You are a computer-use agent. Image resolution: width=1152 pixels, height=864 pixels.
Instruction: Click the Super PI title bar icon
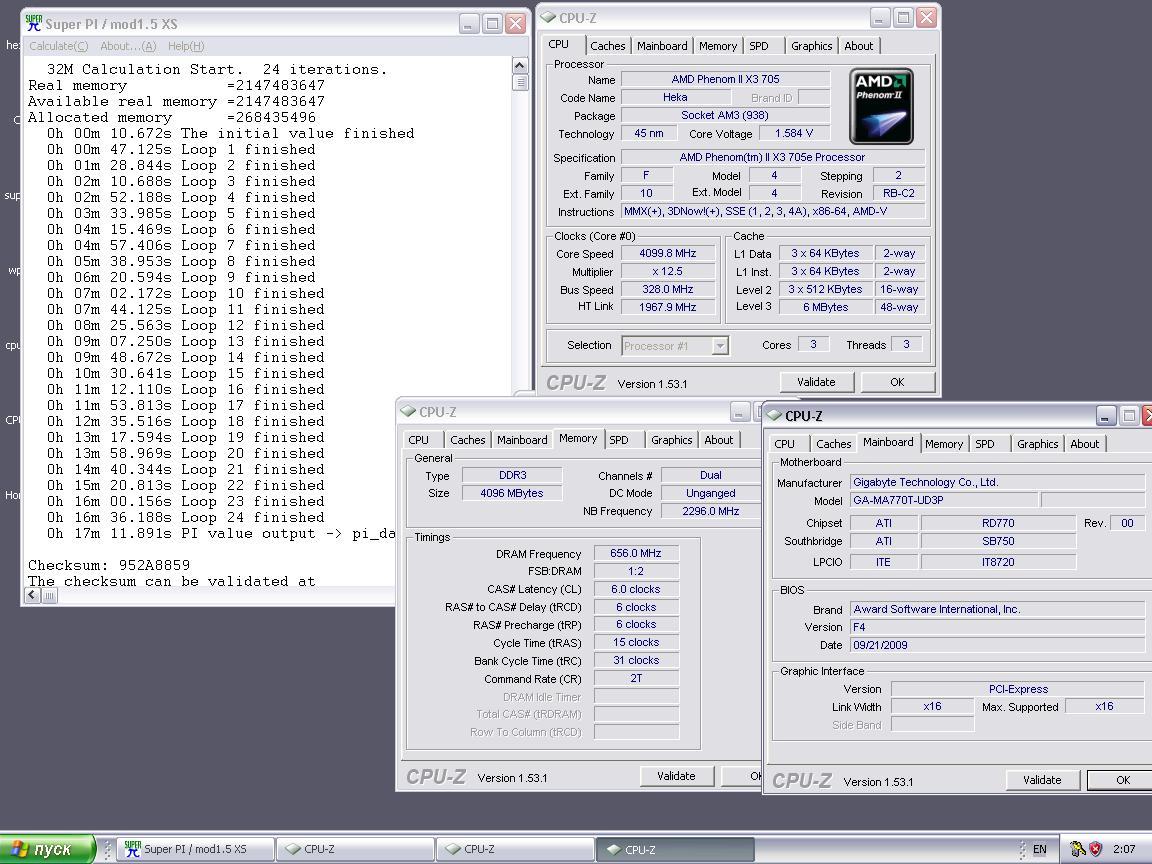point(33,24)
